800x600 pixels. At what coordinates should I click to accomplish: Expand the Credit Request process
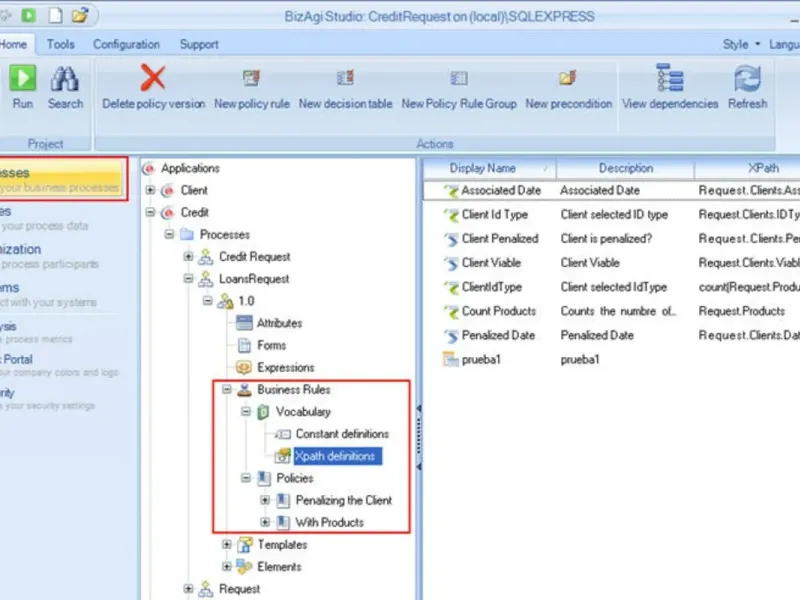(x=188, y=256)
